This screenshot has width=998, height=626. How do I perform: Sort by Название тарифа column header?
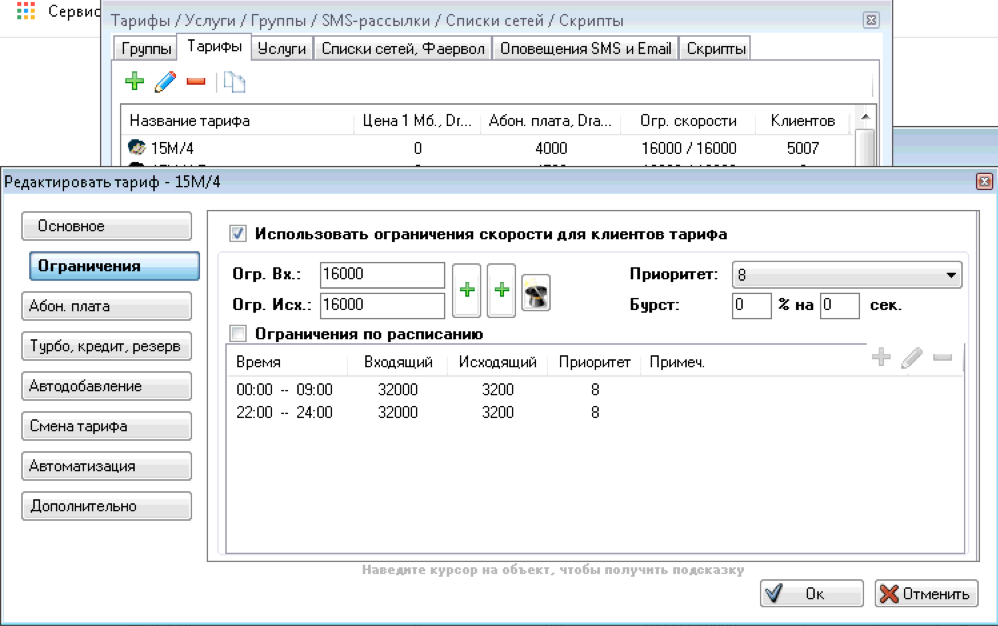click(x=237, y=121)
